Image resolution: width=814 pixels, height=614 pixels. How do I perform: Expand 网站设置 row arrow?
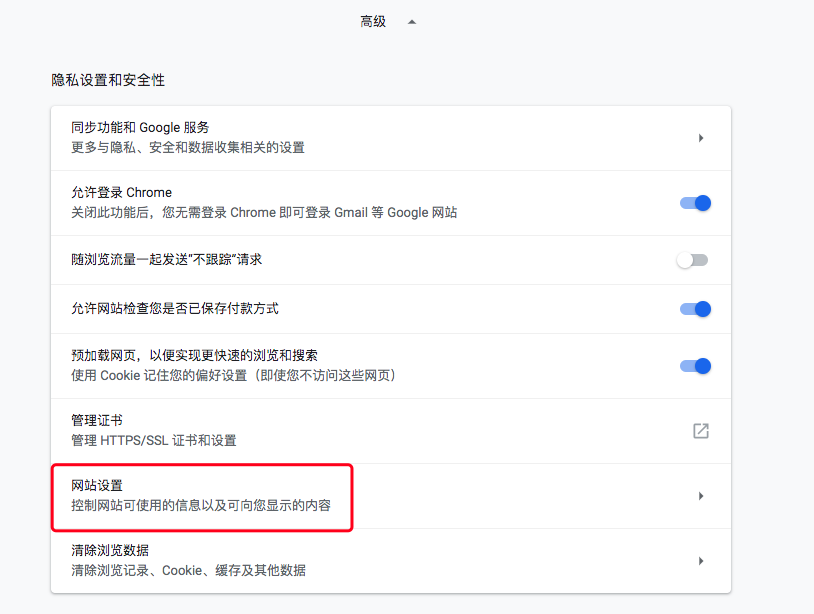701,496
